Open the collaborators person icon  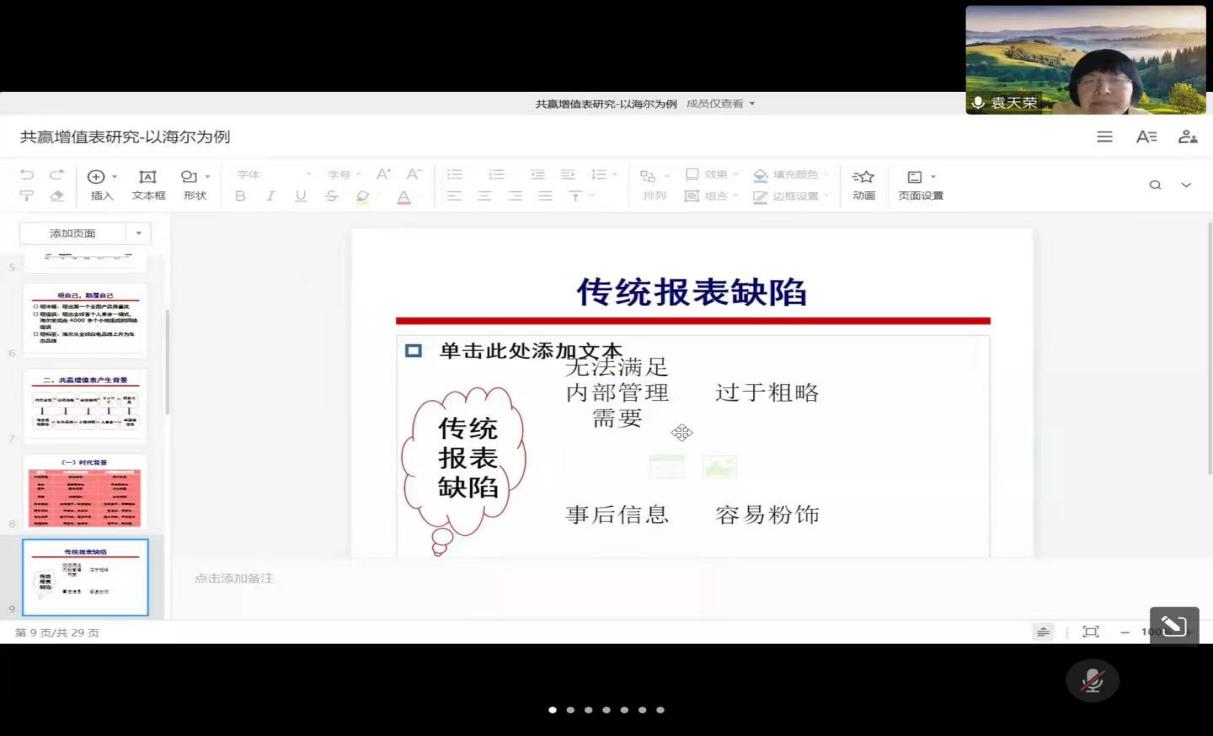pos(1187,137)
